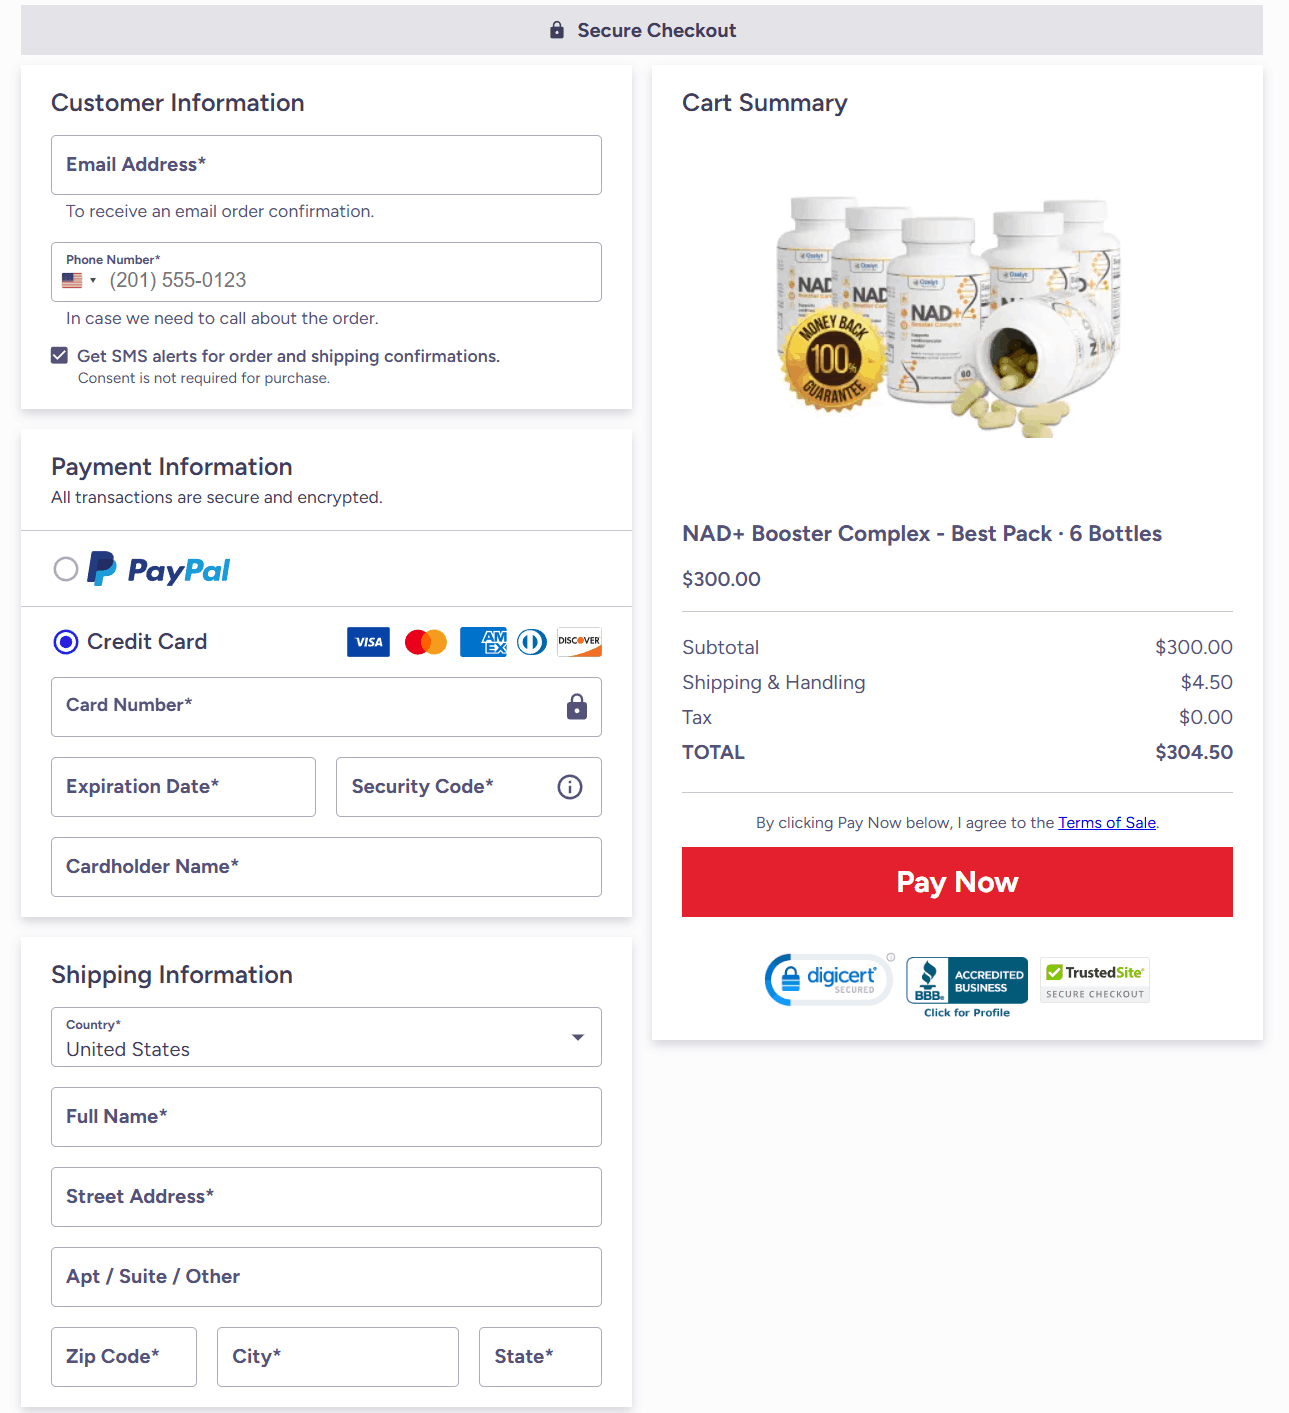Click the padlock icon in Card Number field

coord(577,707)
